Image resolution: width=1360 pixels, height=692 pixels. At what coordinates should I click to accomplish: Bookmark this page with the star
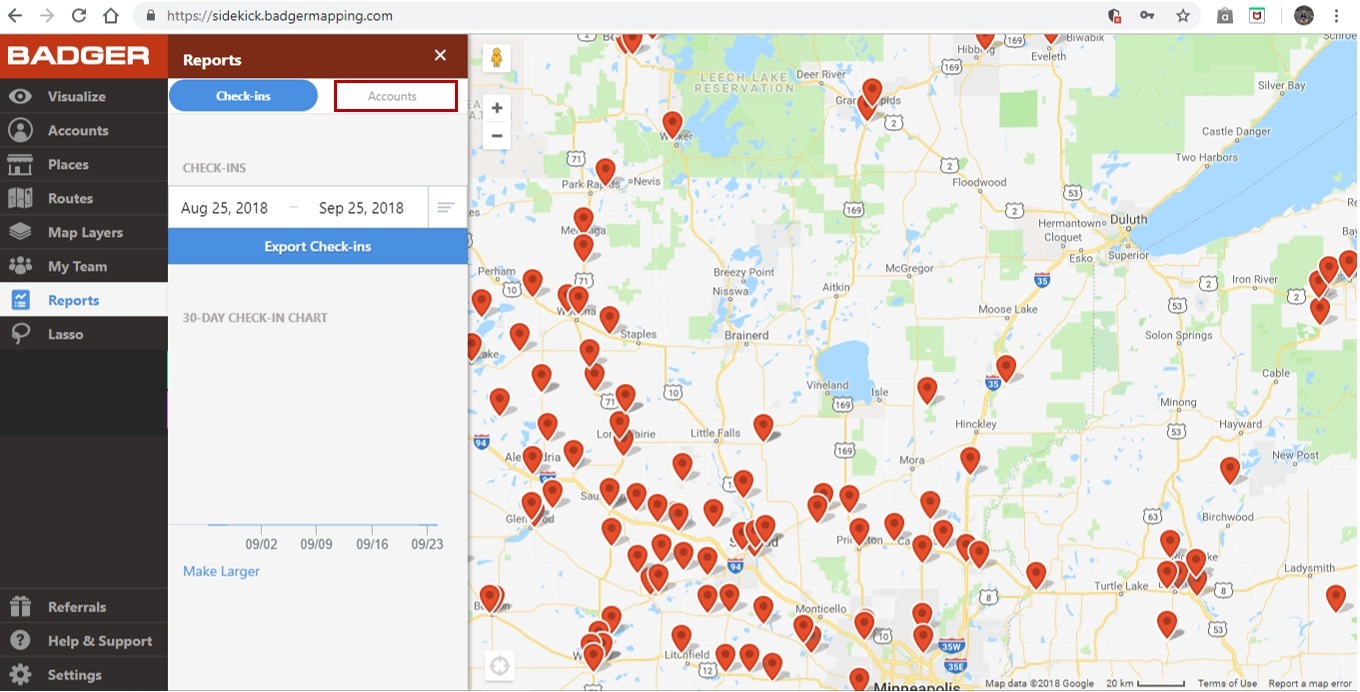tap(1183, 16)
